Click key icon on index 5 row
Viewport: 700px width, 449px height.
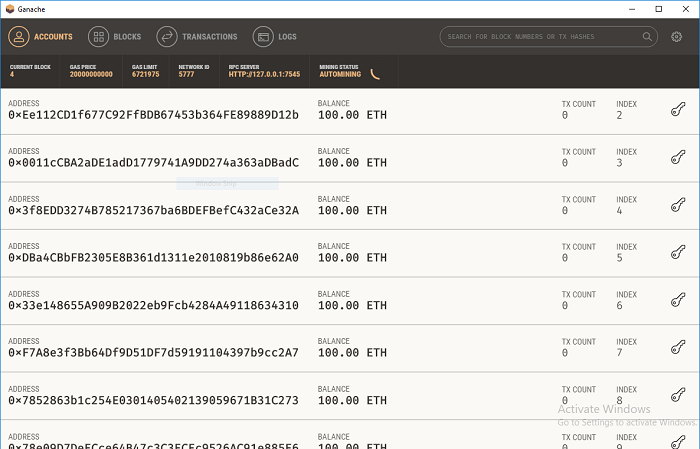[678, 252]
